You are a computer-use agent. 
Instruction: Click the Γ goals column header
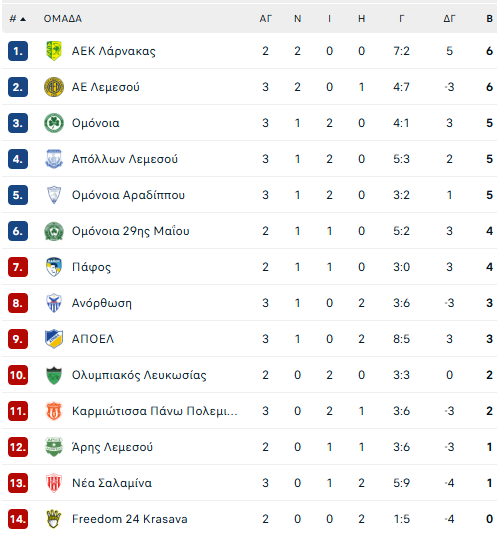[x=402, y=18]
